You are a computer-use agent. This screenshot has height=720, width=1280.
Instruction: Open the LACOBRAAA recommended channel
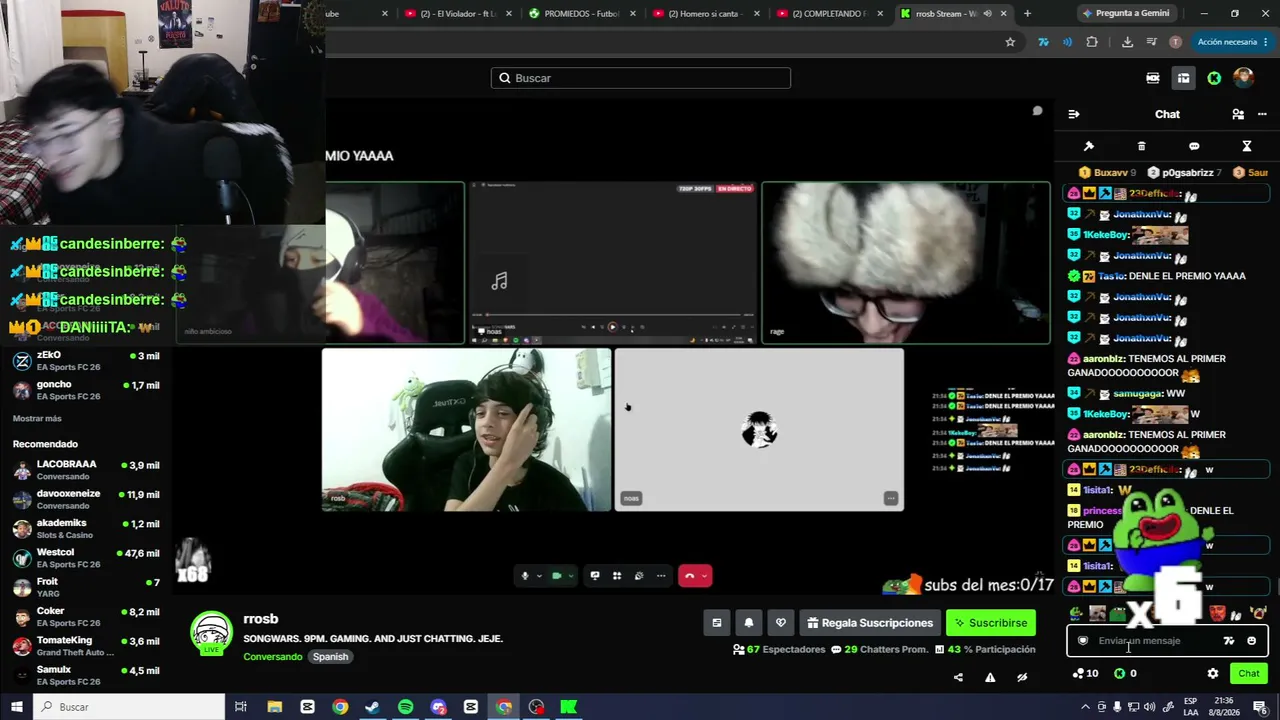coord(86,470)
